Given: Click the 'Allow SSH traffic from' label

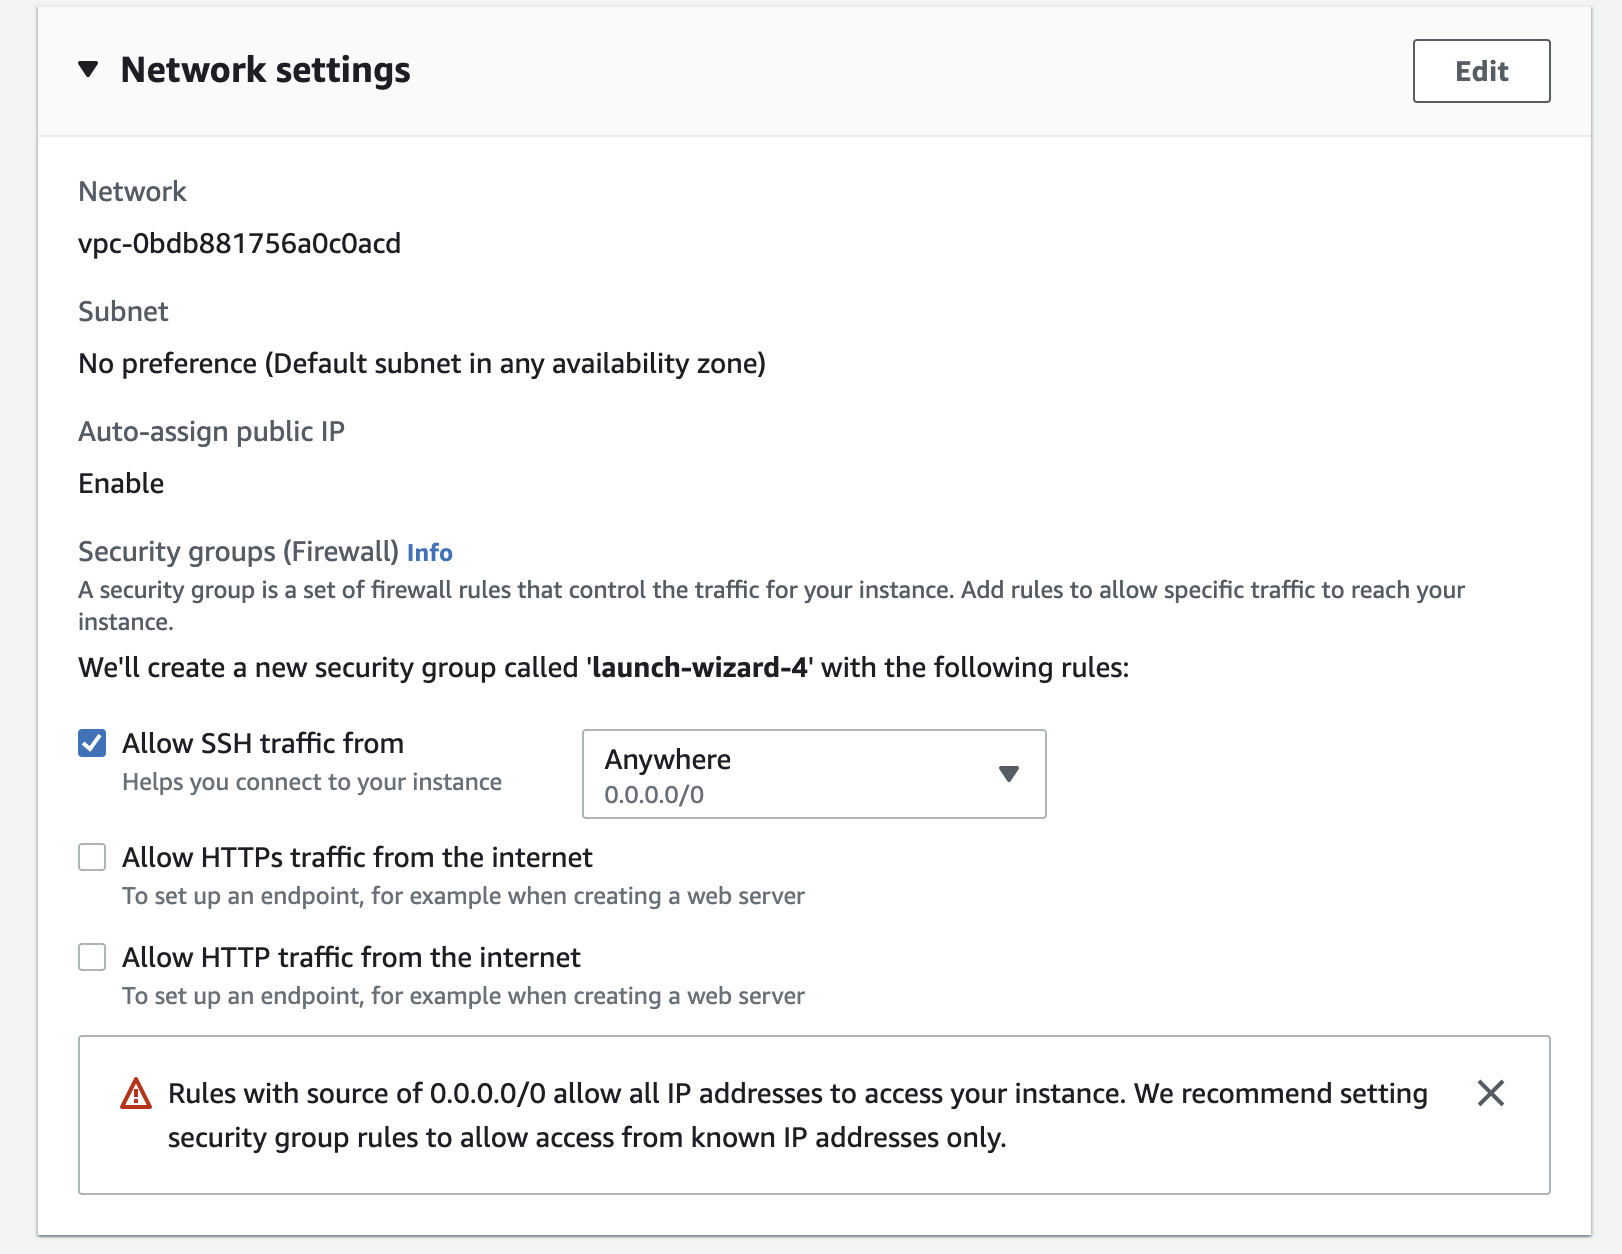Looking at the screenshot, I should pyautogui.click(x=263, y=743).
